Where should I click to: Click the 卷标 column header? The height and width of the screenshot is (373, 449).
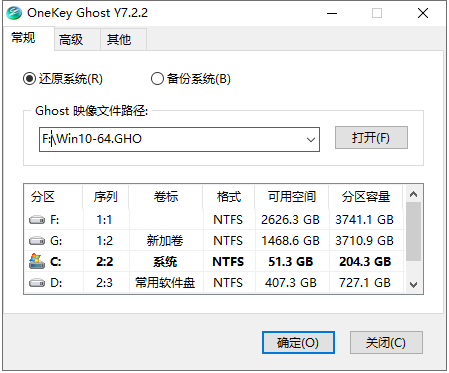(x=166, y=197)
